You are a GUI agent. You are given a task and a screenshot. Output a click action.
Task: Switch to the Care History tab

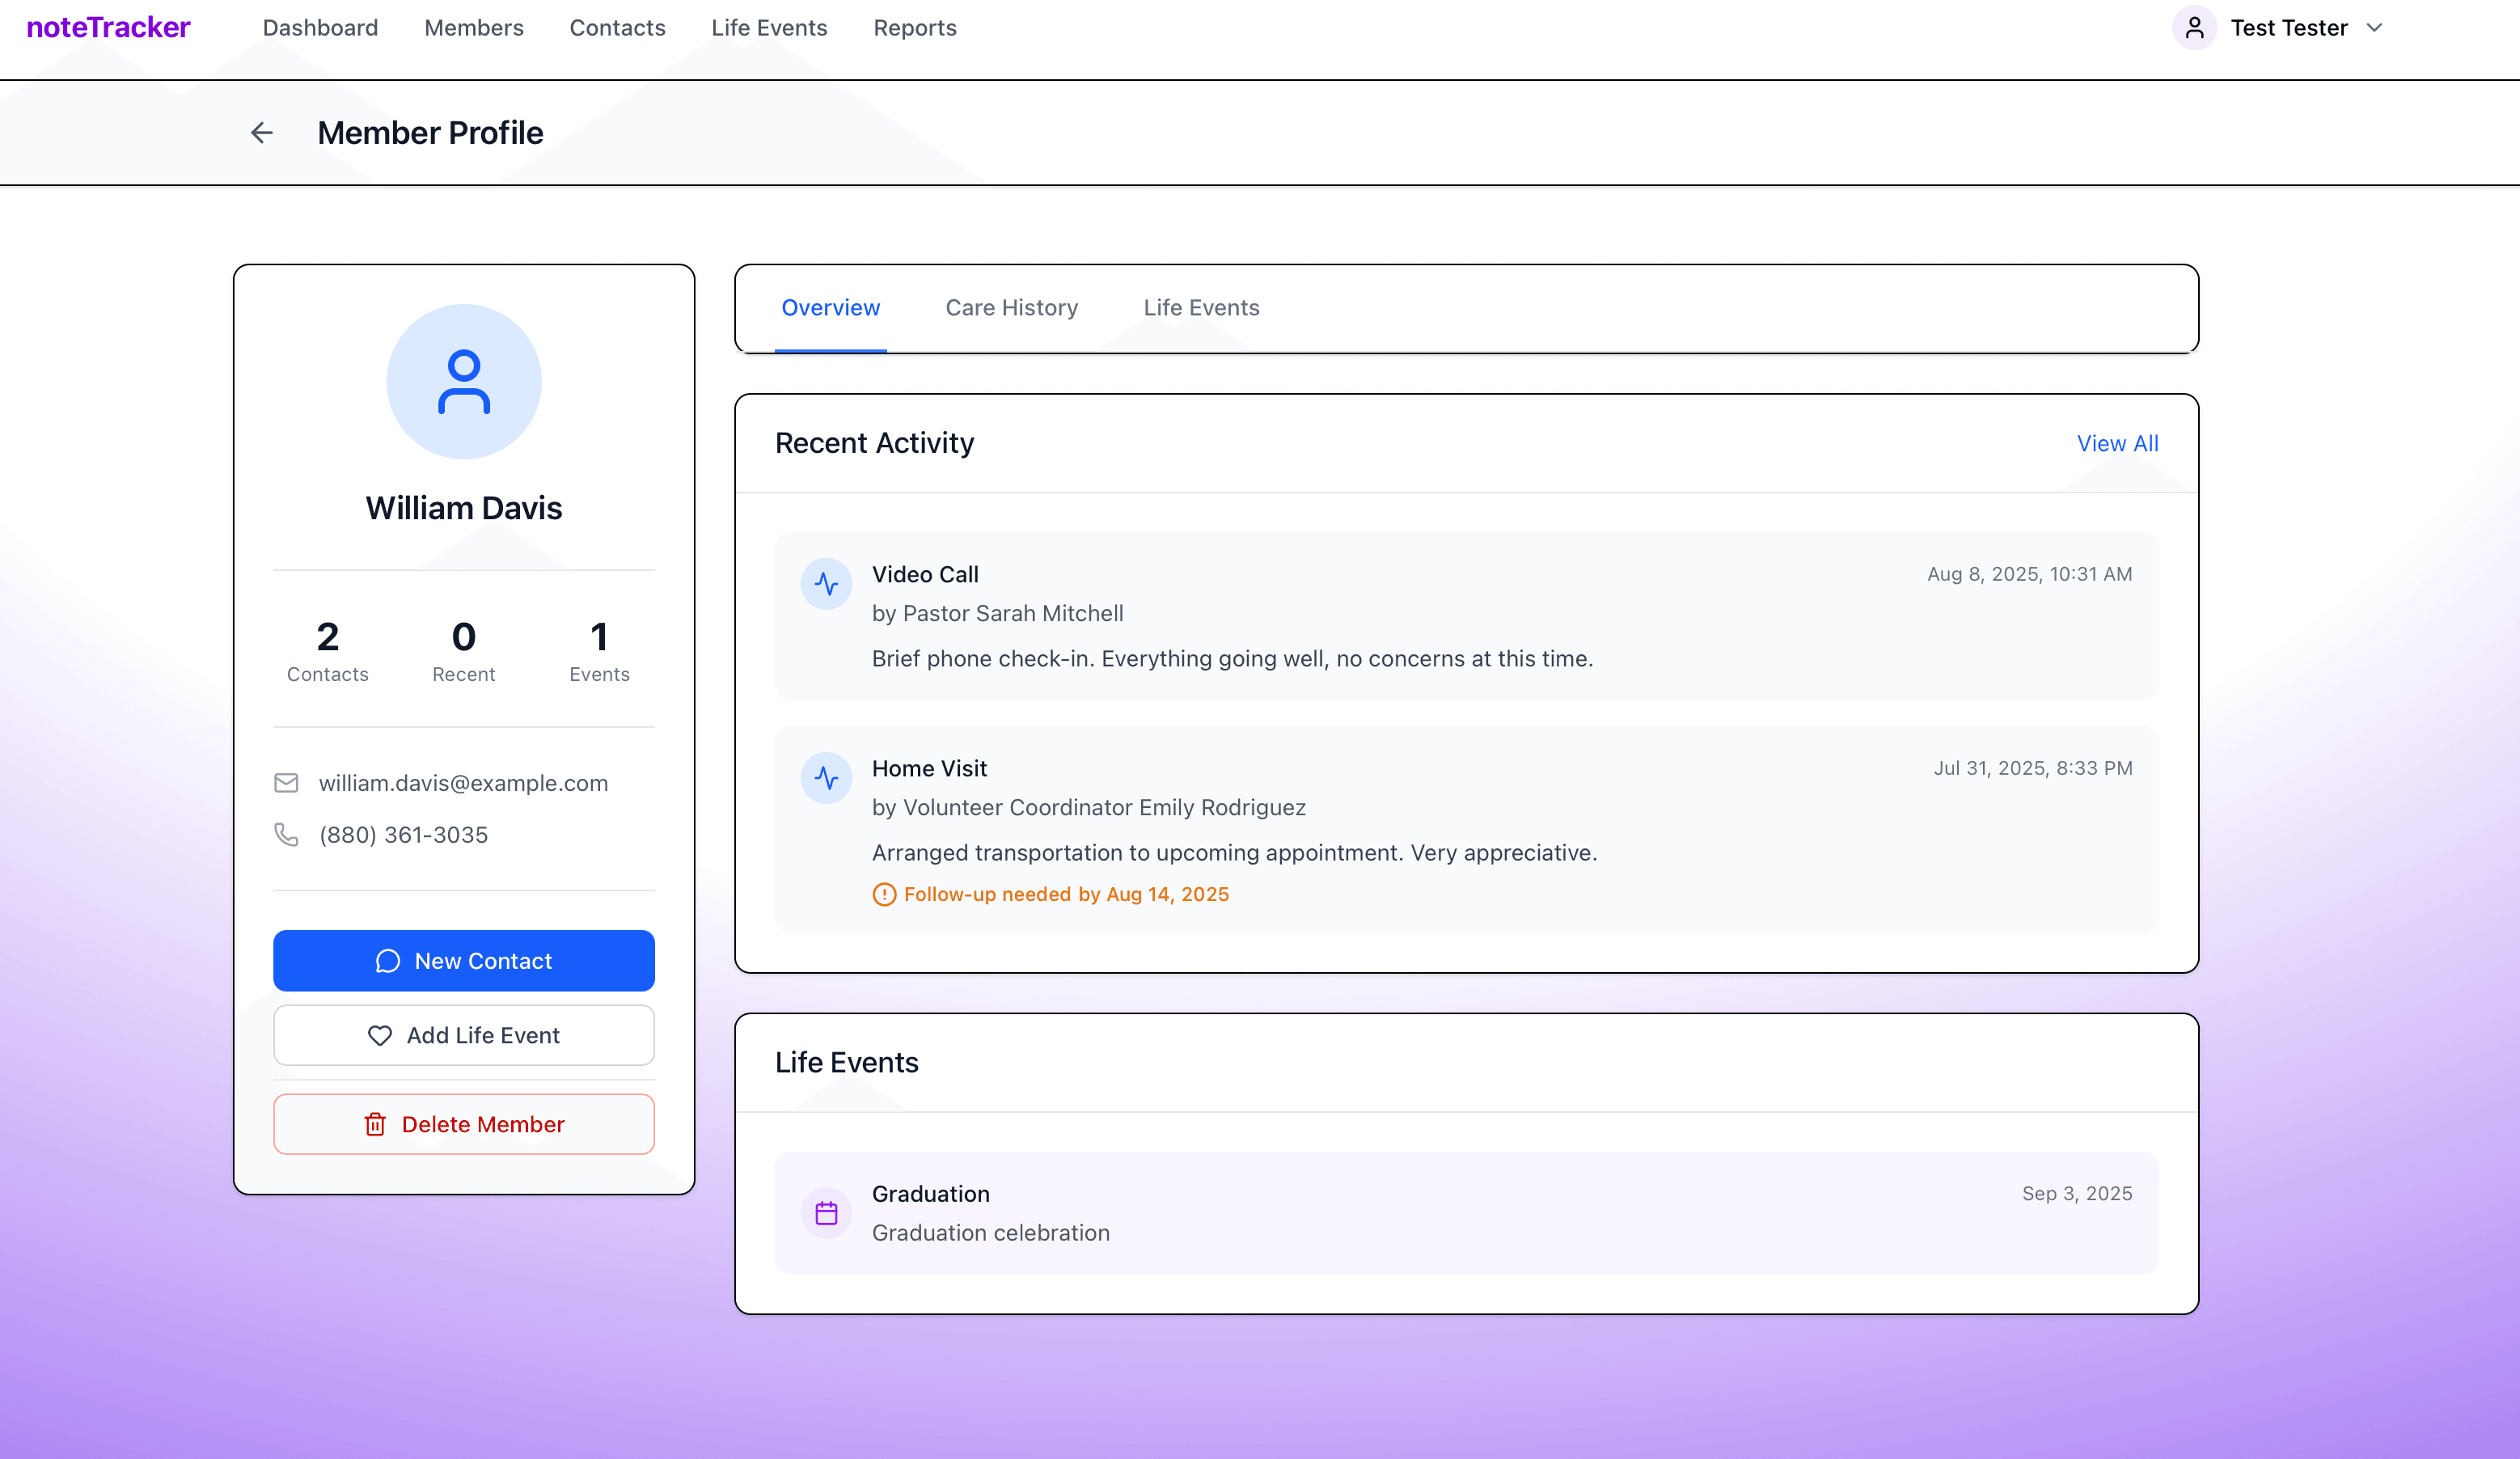(1011, 307)
